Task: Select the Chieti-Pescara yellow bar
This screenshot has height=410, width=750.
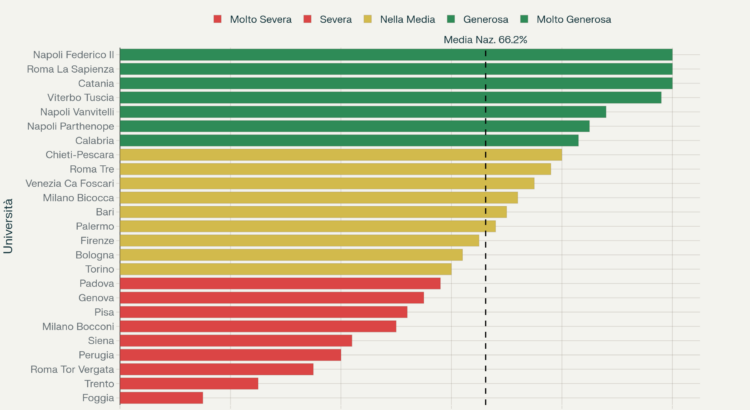Action: [340, 155]
